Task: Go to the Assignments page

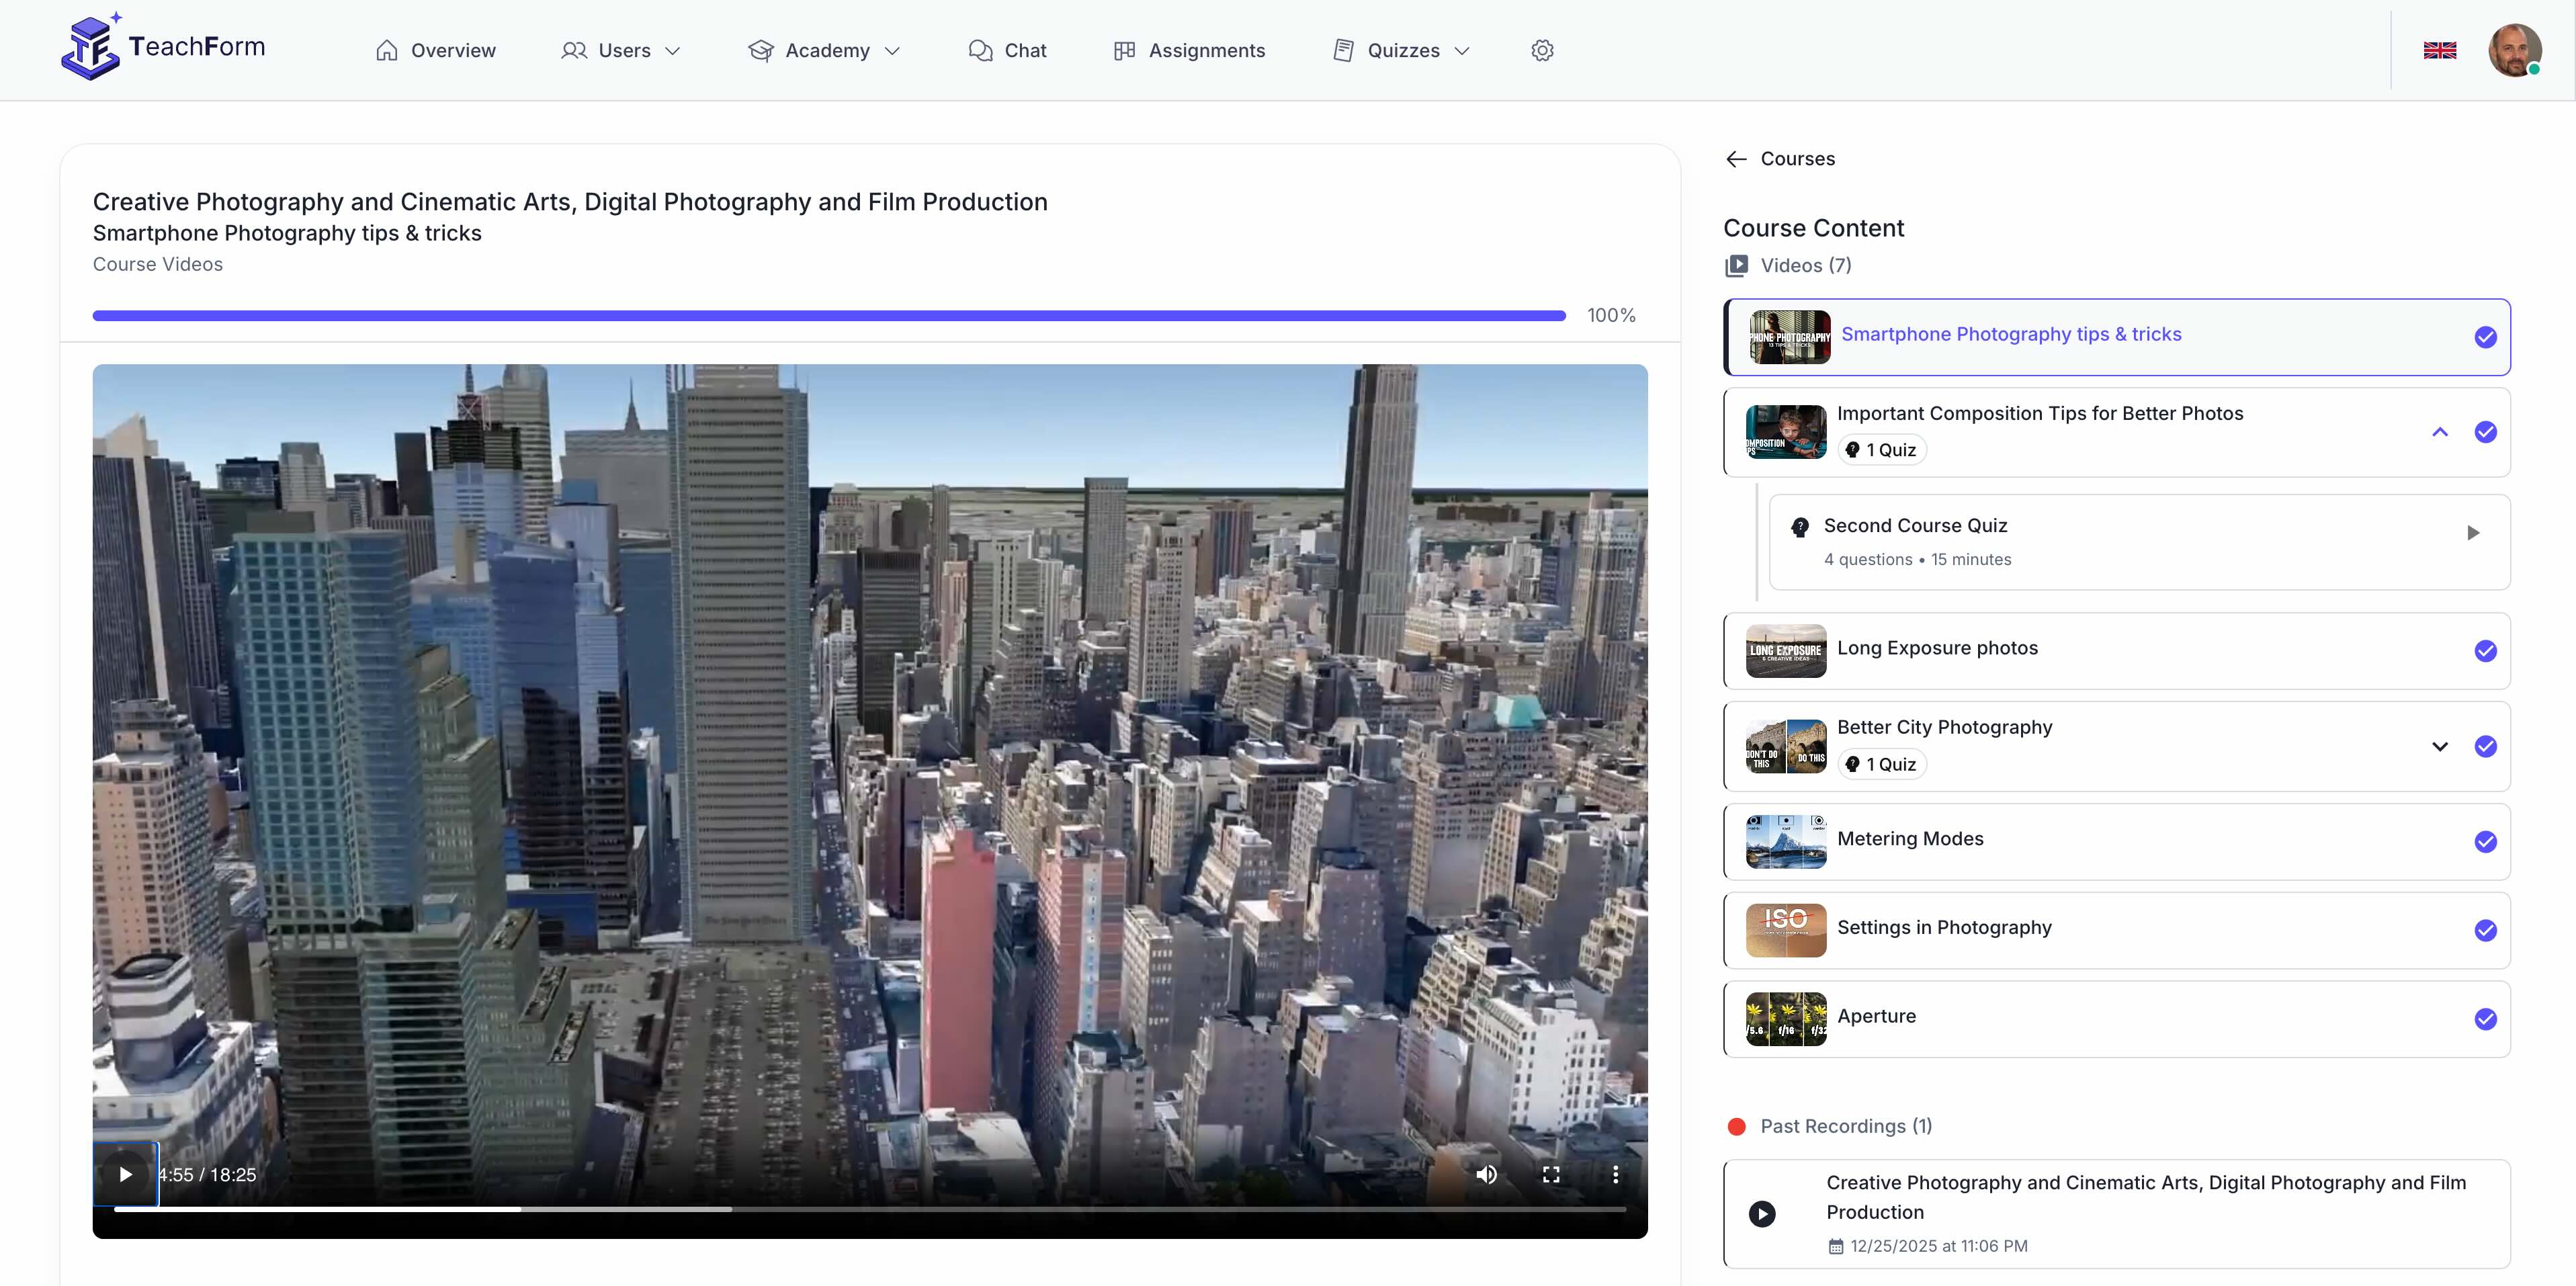Action: click(x=1189, y=50)
